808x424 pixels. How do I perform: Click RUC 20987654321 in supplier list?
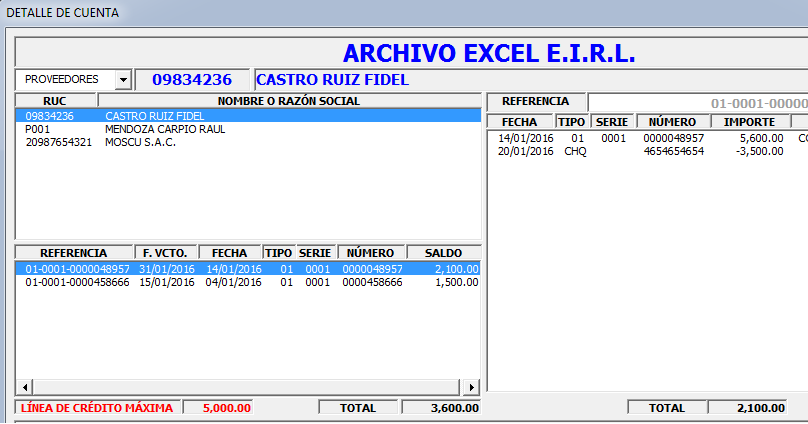pos(59,142)
